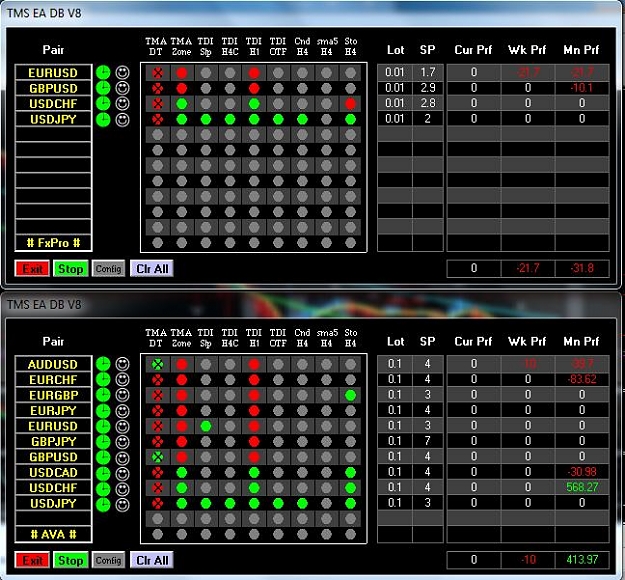Click the red Exit button in AVA panel
Image resolution: width=625 pixels, height=580 pixels.
pyautogui.click(x=32, y=560)
